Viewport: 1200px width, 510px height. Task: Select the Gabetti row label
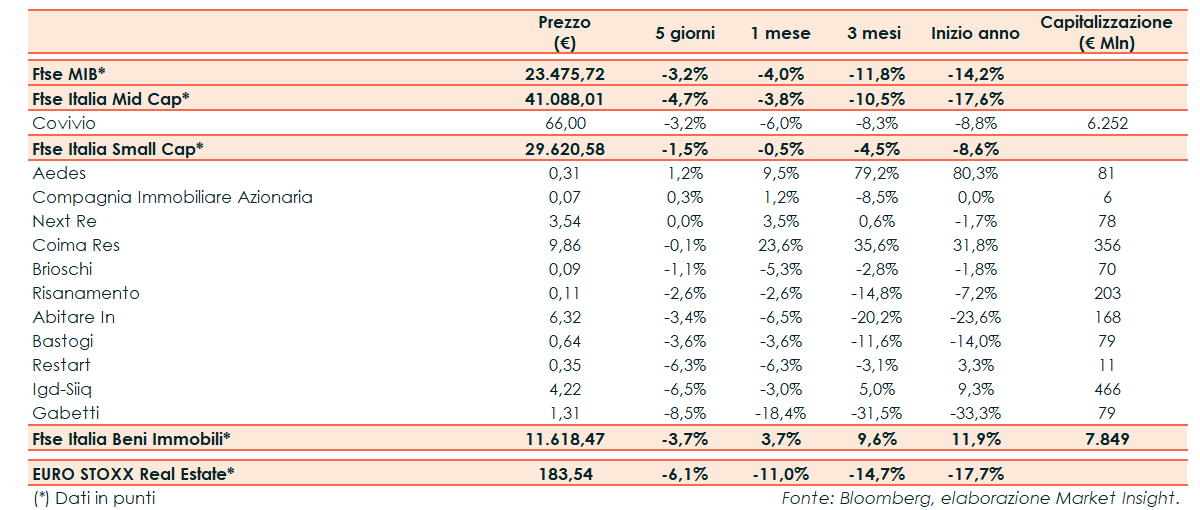coord(66,413)
